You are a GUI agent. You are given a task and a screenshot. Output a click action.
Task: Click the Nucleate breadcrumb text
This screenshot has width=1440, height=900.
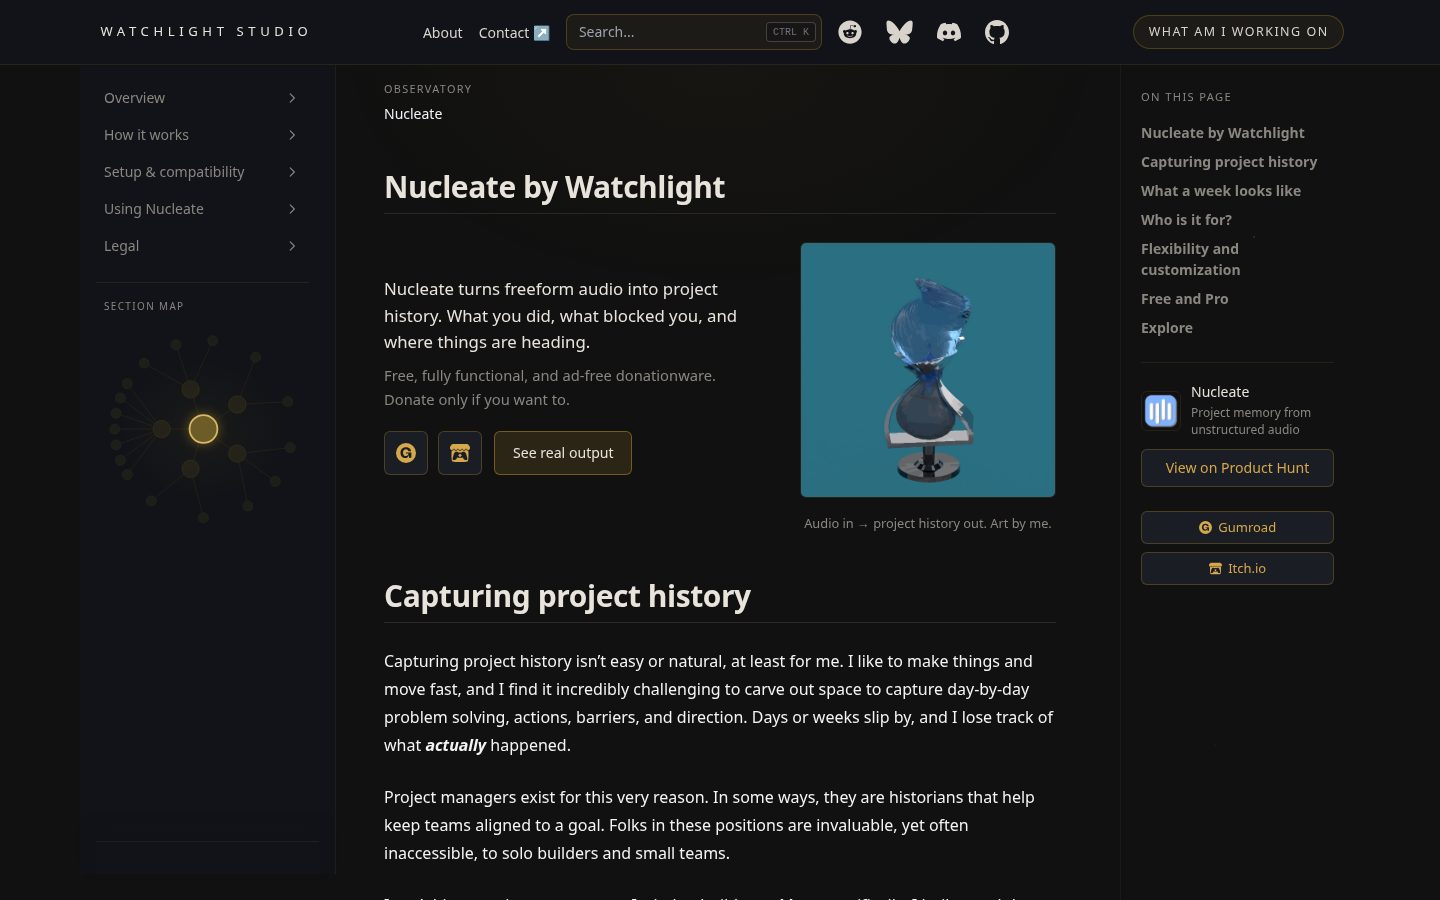413,114
